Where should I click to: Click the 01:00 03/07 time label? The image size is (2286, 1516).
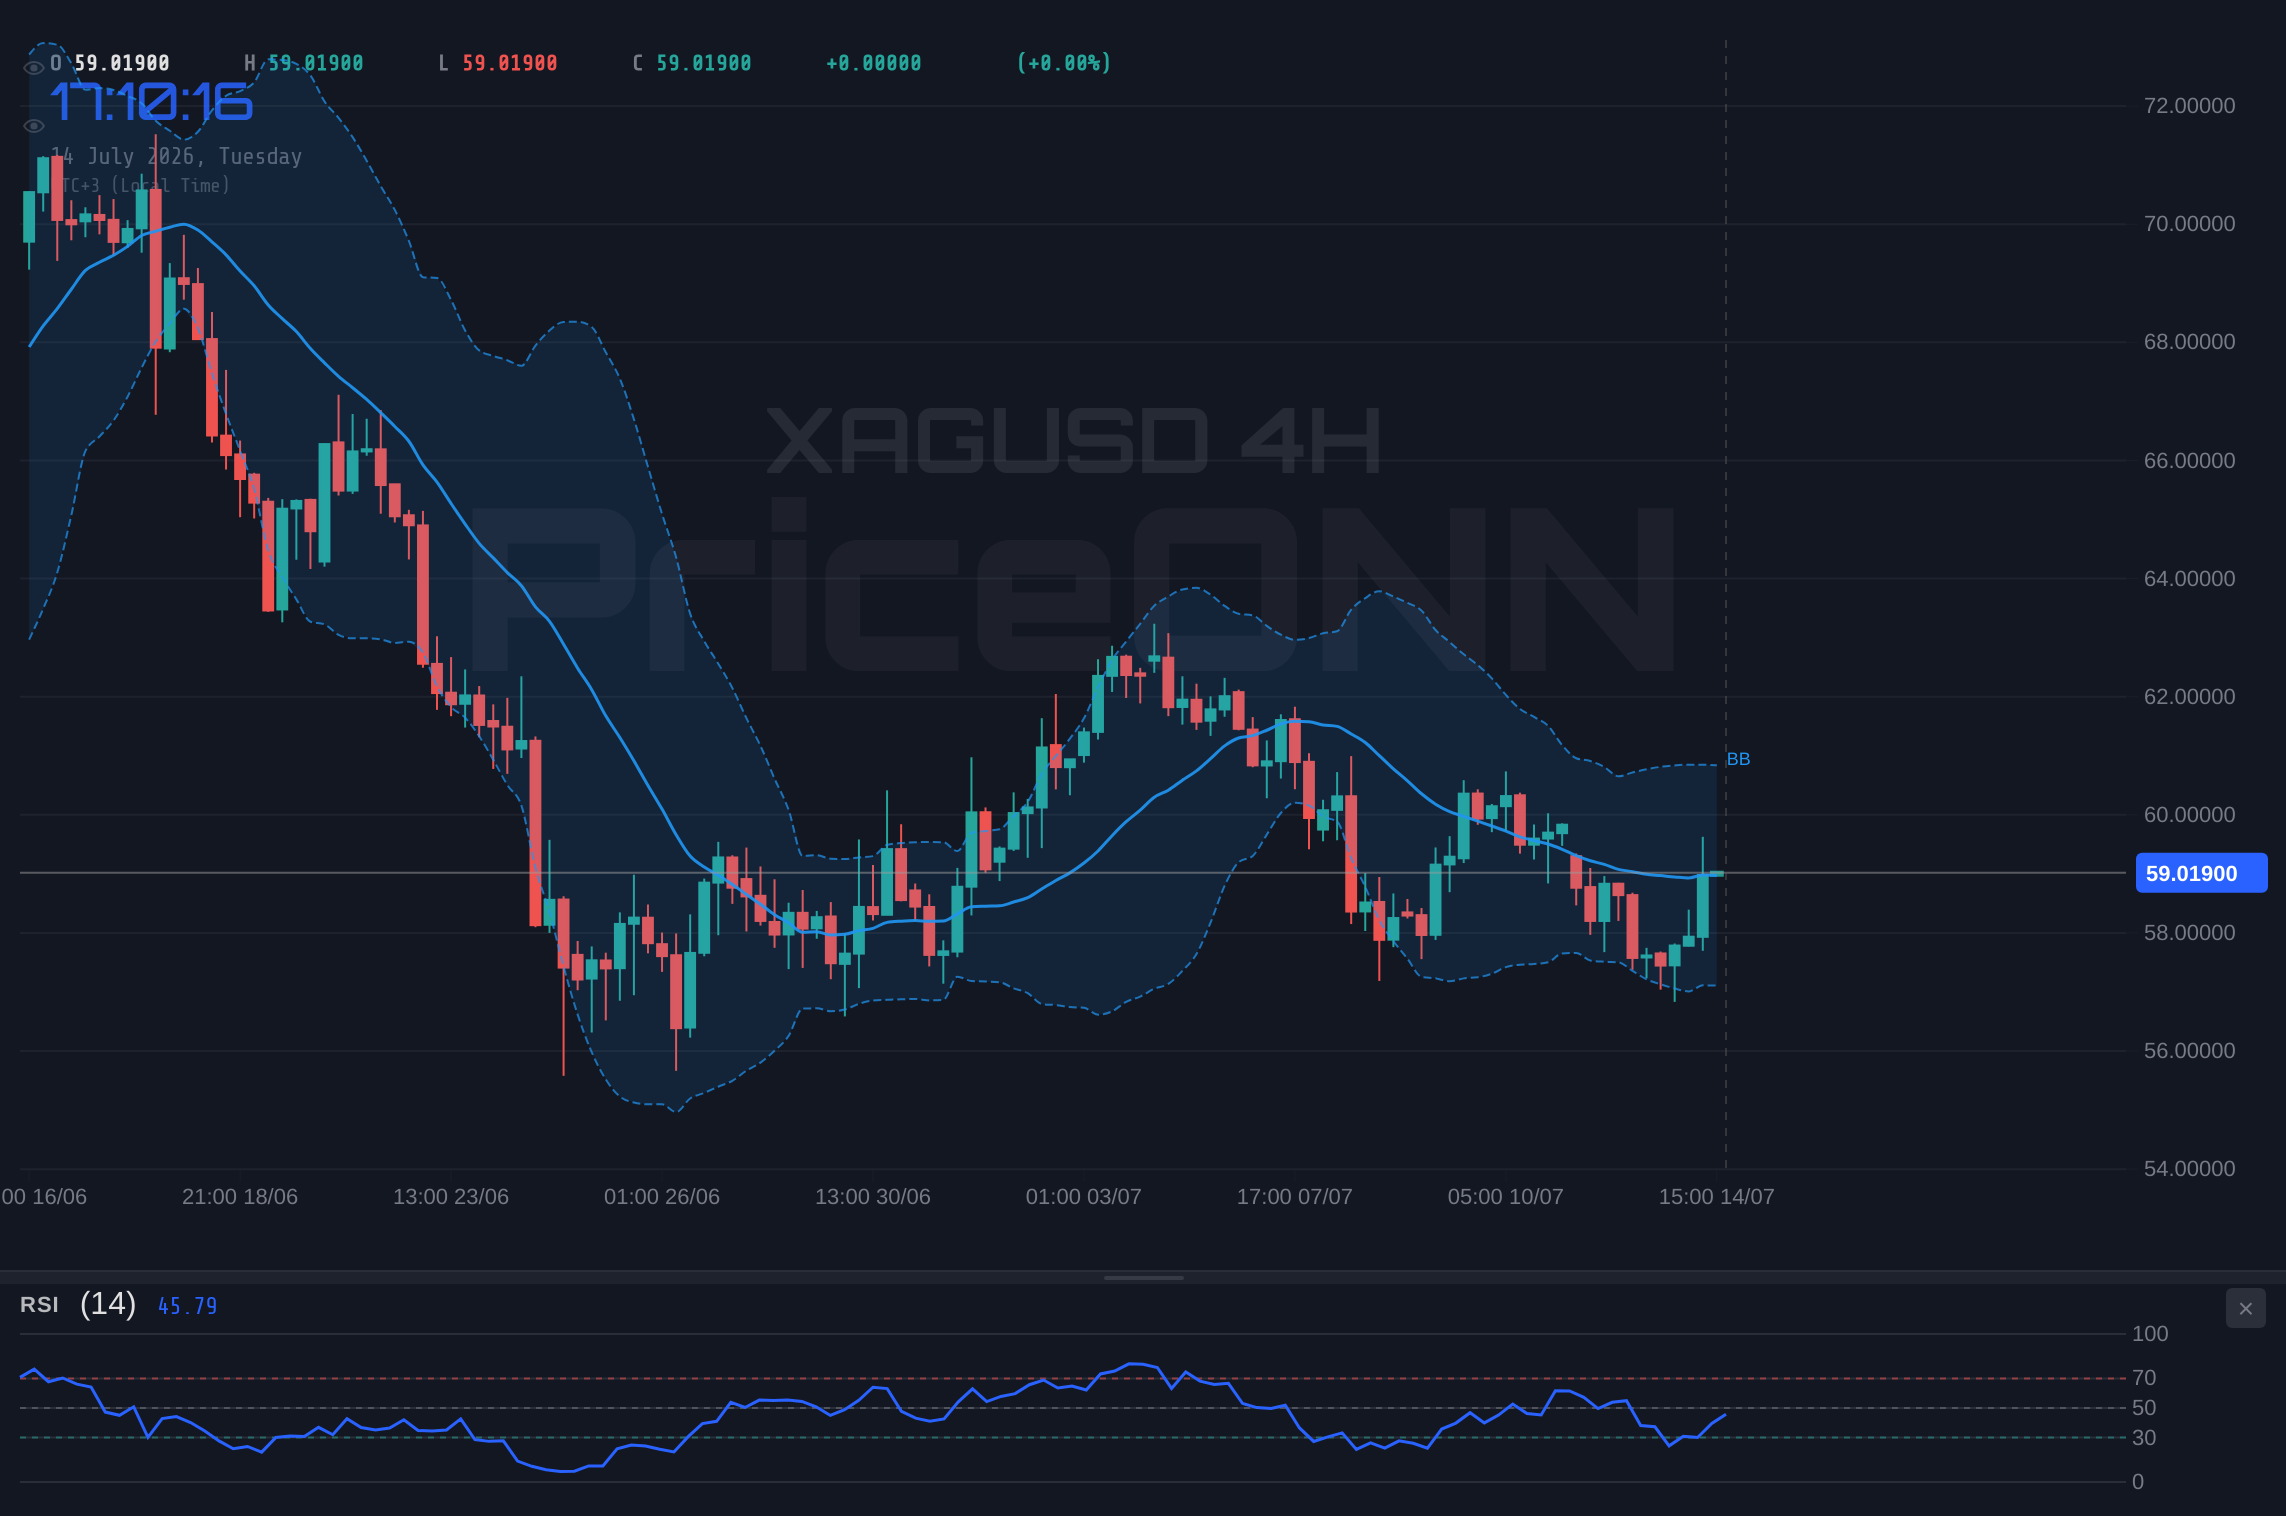[x=1084, y=1197]
